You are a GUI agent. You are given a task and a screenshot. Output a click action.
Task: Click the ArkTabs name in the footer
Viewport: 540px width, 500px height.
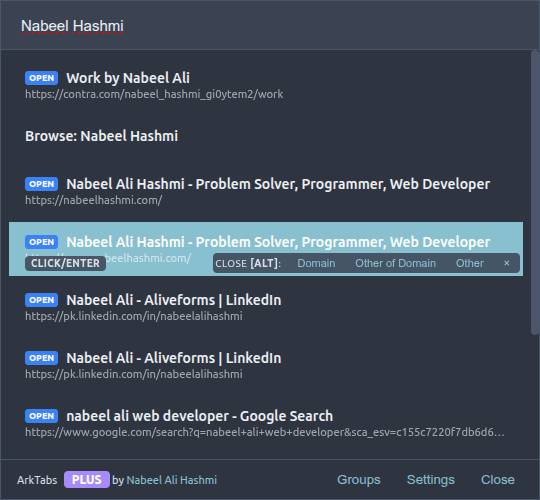tap(37, 480)
